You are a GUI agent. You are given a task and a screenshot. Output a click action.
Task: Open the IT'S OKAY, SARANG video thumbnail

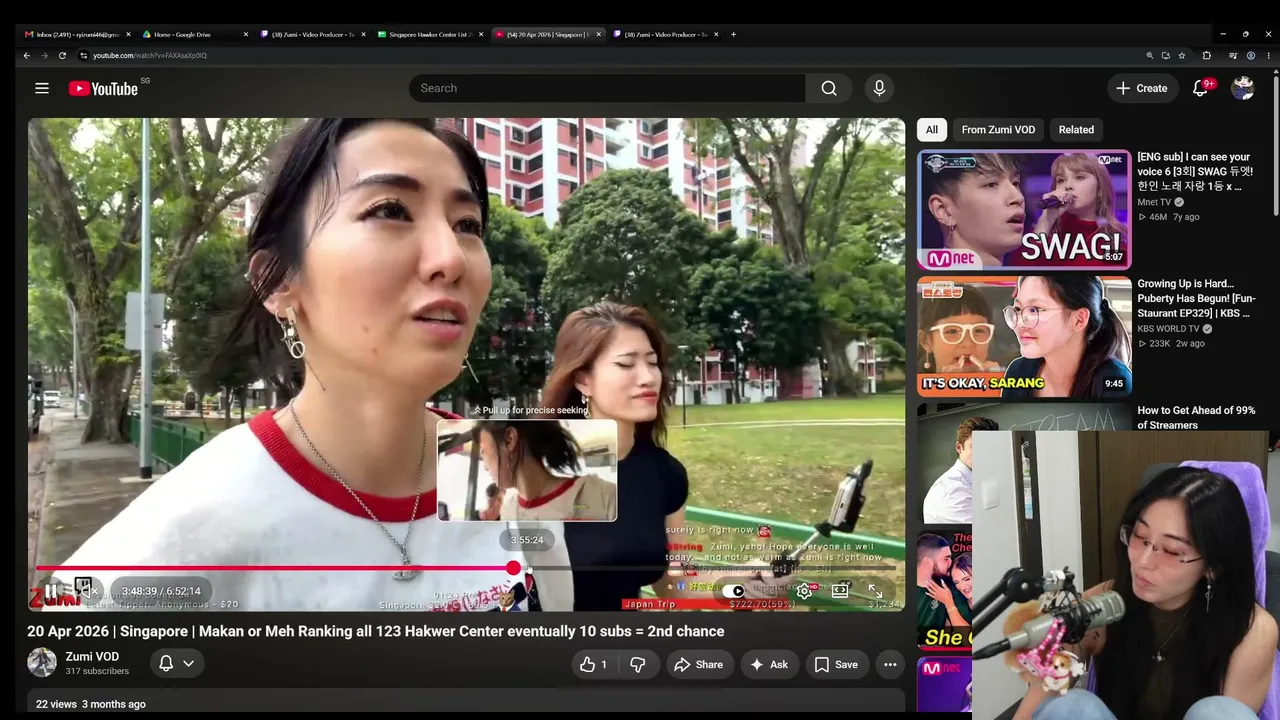coord(1024,337)
